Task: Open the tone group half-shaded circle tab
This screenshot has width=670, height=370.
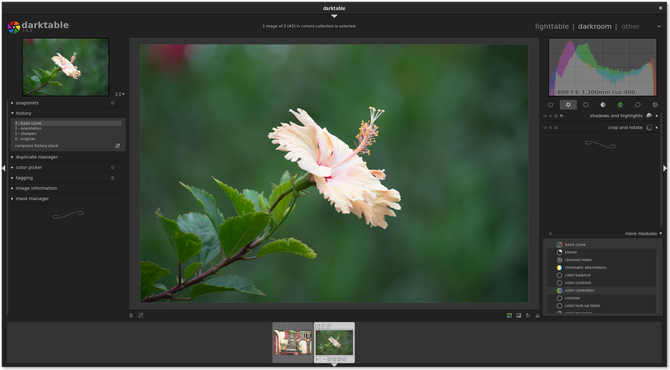Action: coord(603,105)
